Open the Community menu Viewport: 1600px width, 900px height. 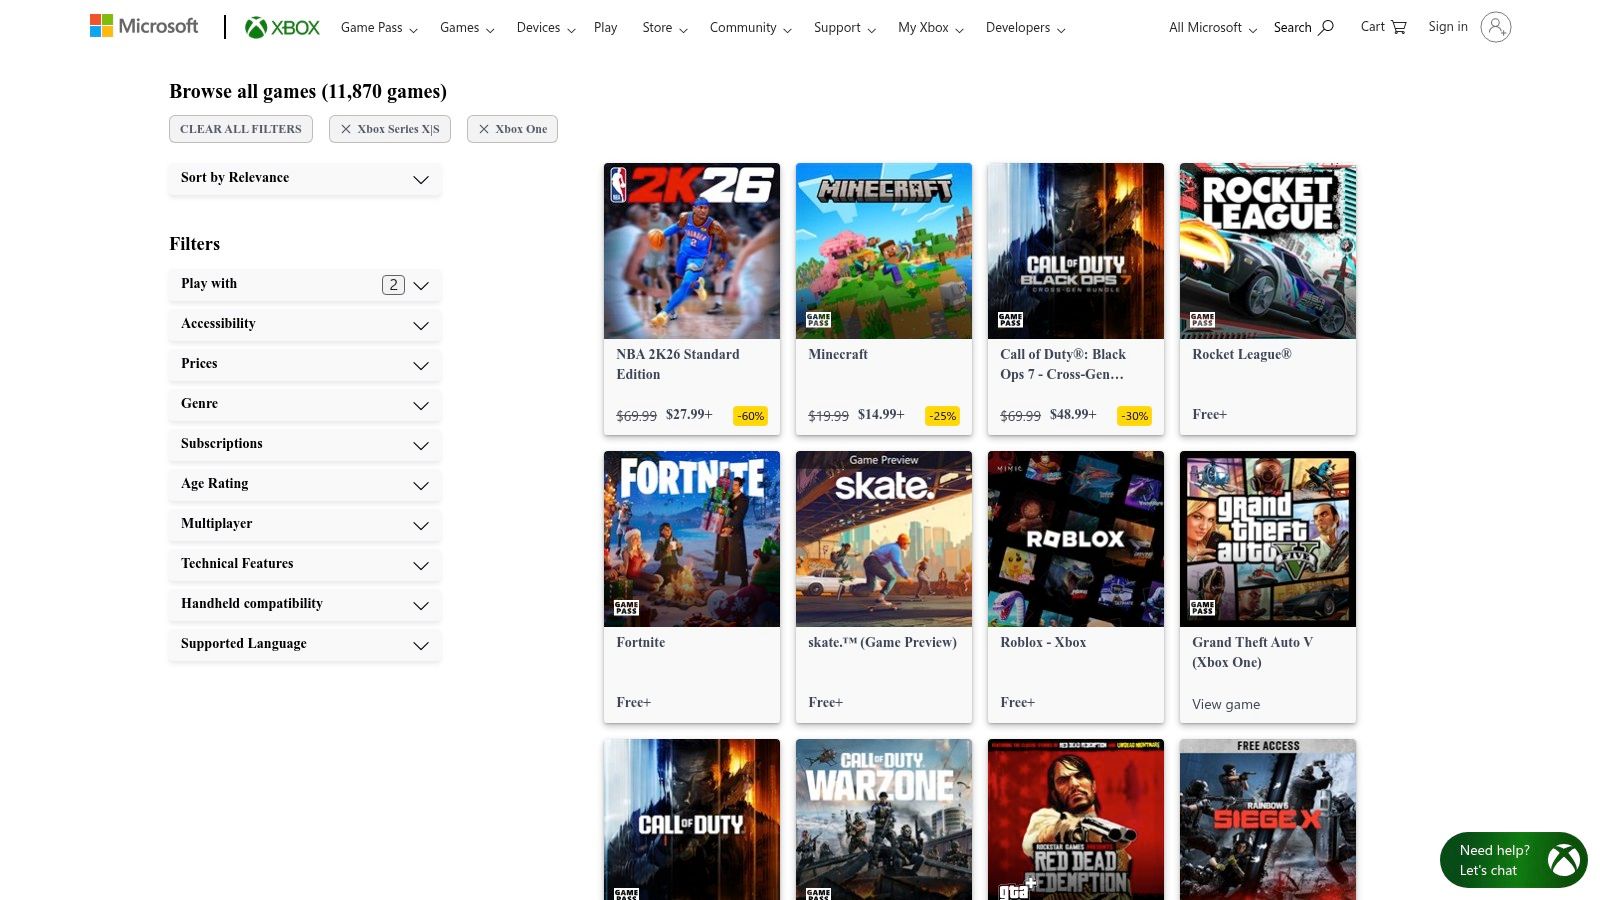[x=749, y=27]
